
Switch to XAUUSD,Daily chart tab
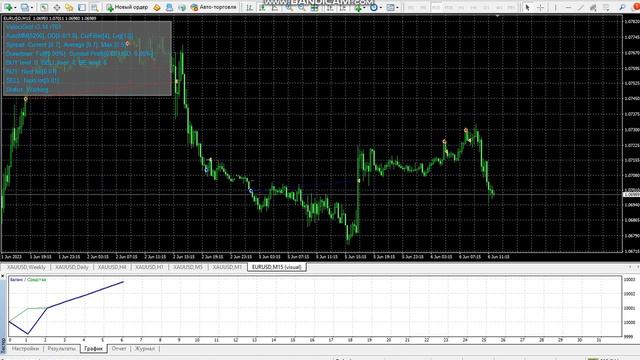(72, 267)
